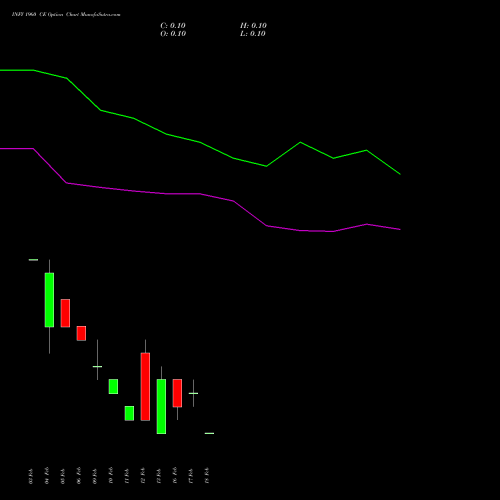This screenshot has height=500, width=500.
Task: Click the close value C: 0.10
Action: tap(173, 26)
